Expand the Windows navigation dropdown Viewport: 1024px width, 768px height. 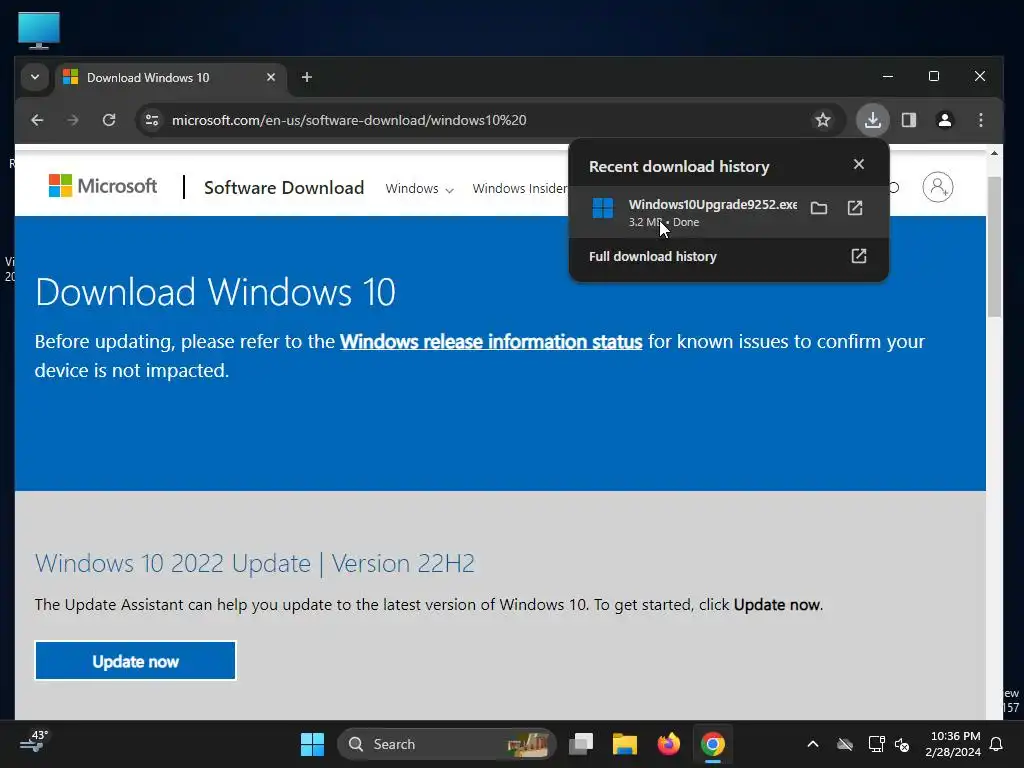pos(419,189)
